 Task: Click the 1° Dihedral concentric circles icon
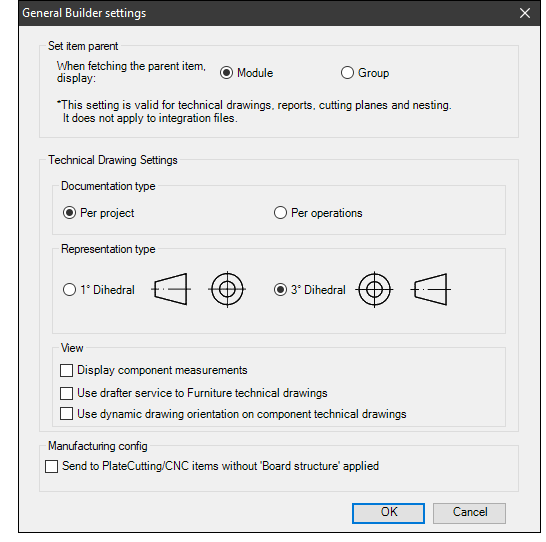point(227,289)
